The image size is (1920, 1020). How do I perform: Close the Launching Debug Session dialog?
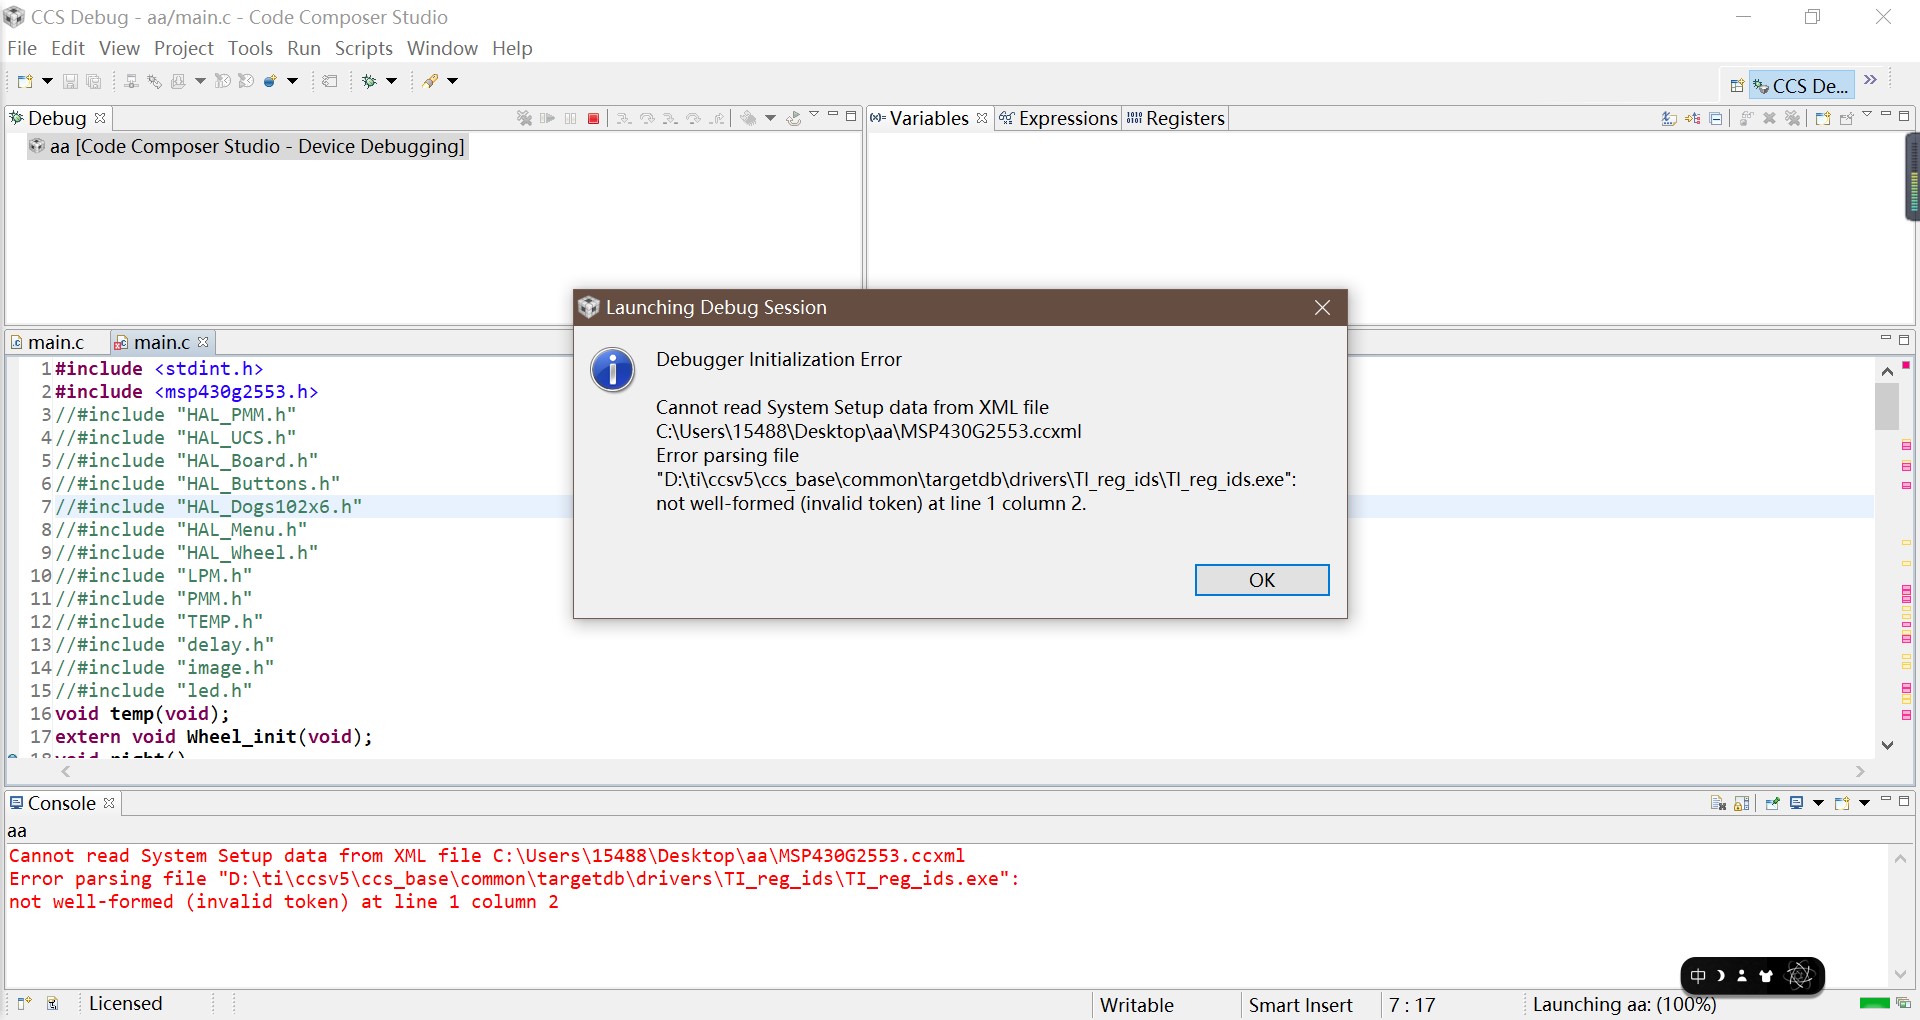pos(1322,307)
